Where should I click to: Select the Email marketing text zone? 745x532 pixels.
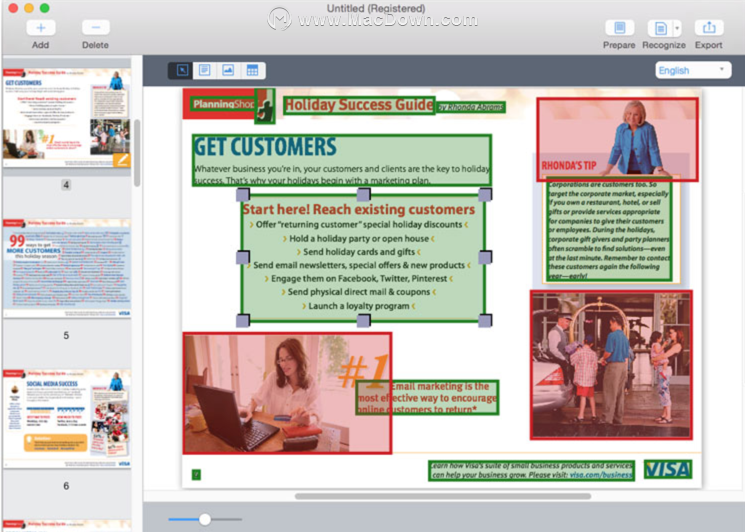pyautogui.click(x=427, y=398)
